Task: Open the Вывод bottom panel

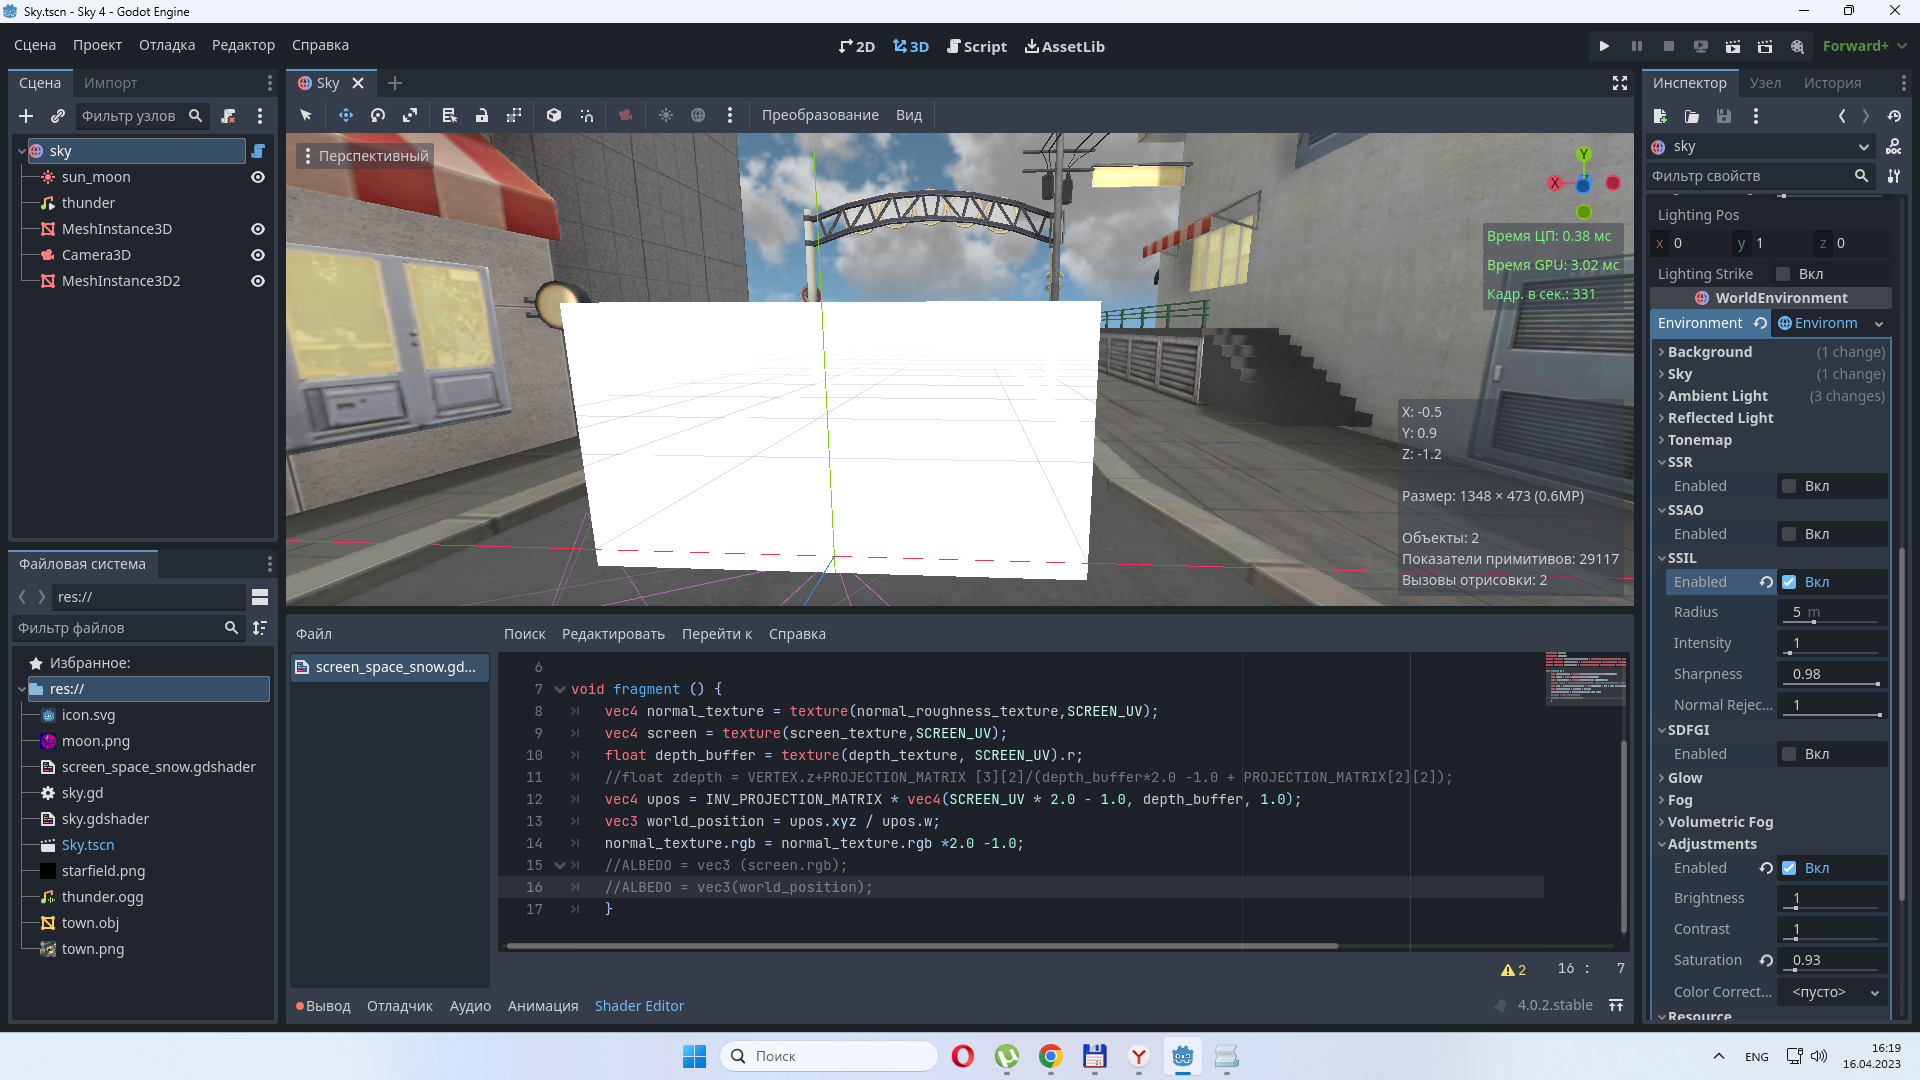Action: pyautogui.click(x=323, y=1006)
